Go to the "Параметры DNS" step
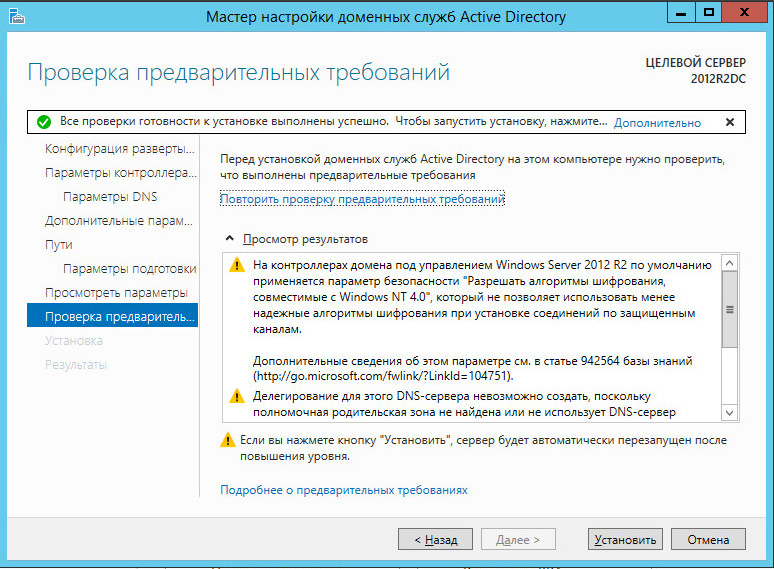 click(110, 197)
